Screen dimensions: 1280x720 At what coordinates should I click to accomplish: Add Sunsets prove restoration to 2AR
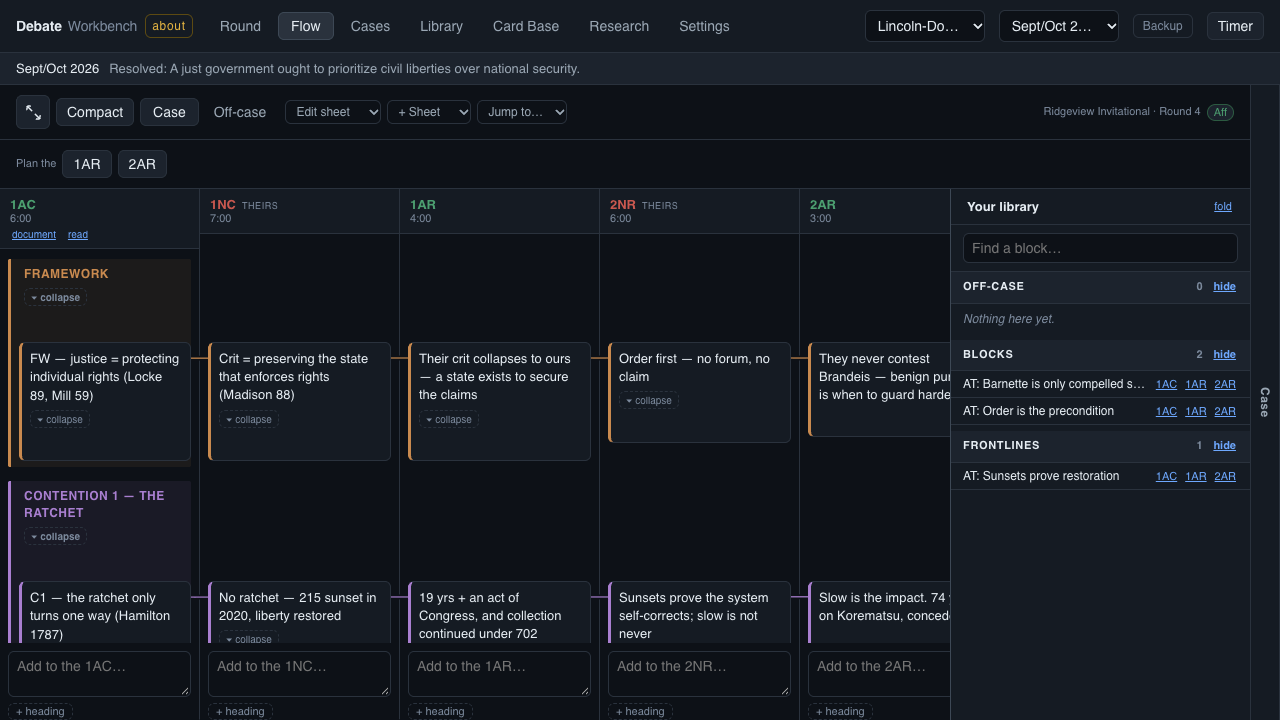[1225, 476]
